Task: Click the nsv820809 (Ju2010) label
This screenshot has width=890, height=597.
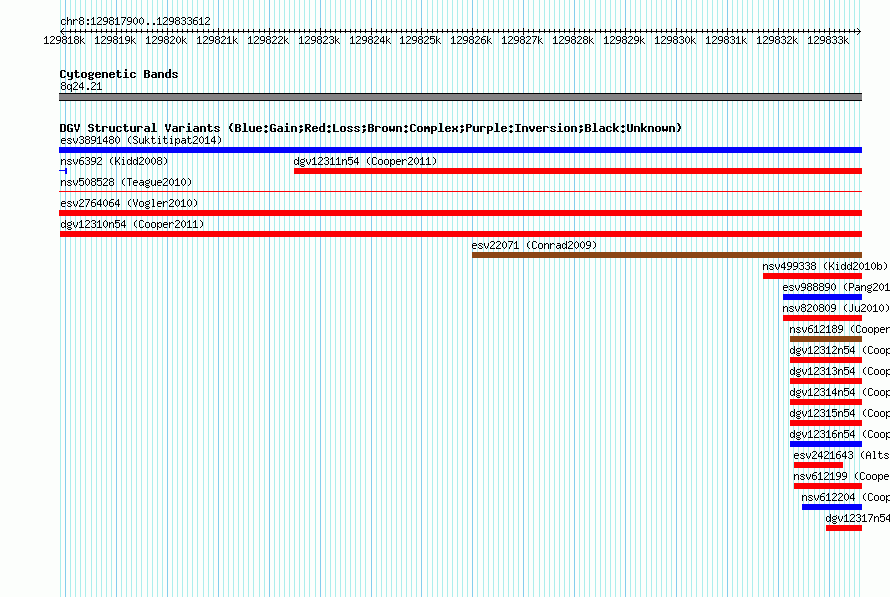Action: click(x=836, y=308)
